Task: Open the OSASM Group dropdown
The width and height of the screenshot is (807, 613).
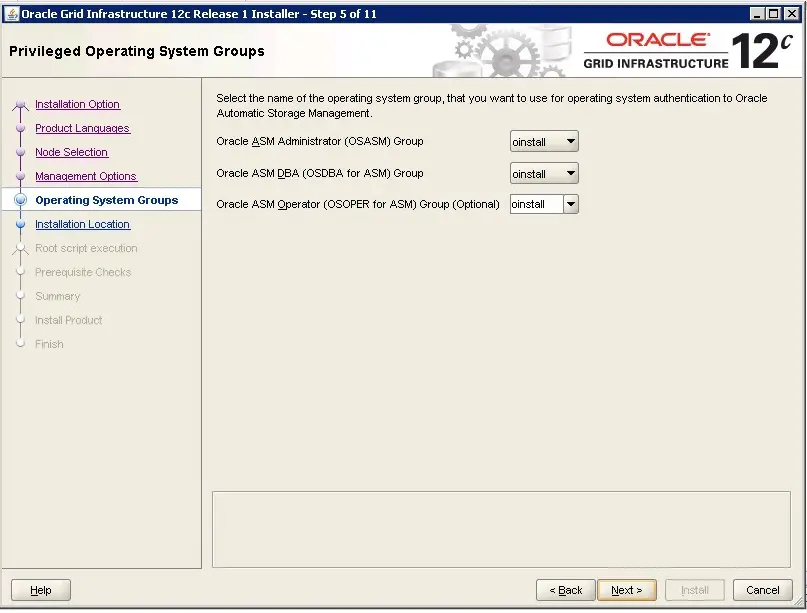Action: [x=544, y=142]
